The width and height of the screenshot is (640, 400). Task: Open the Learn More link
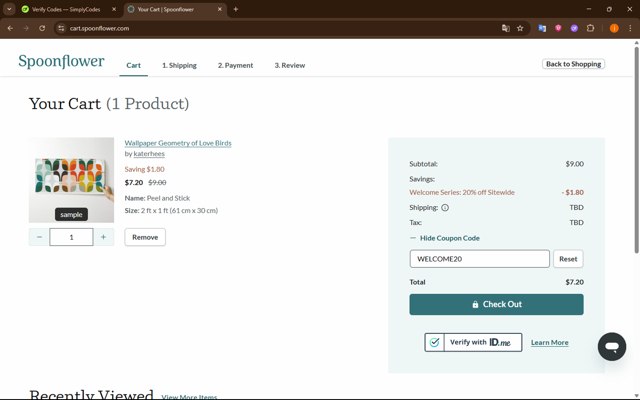[x=549, y=342]
